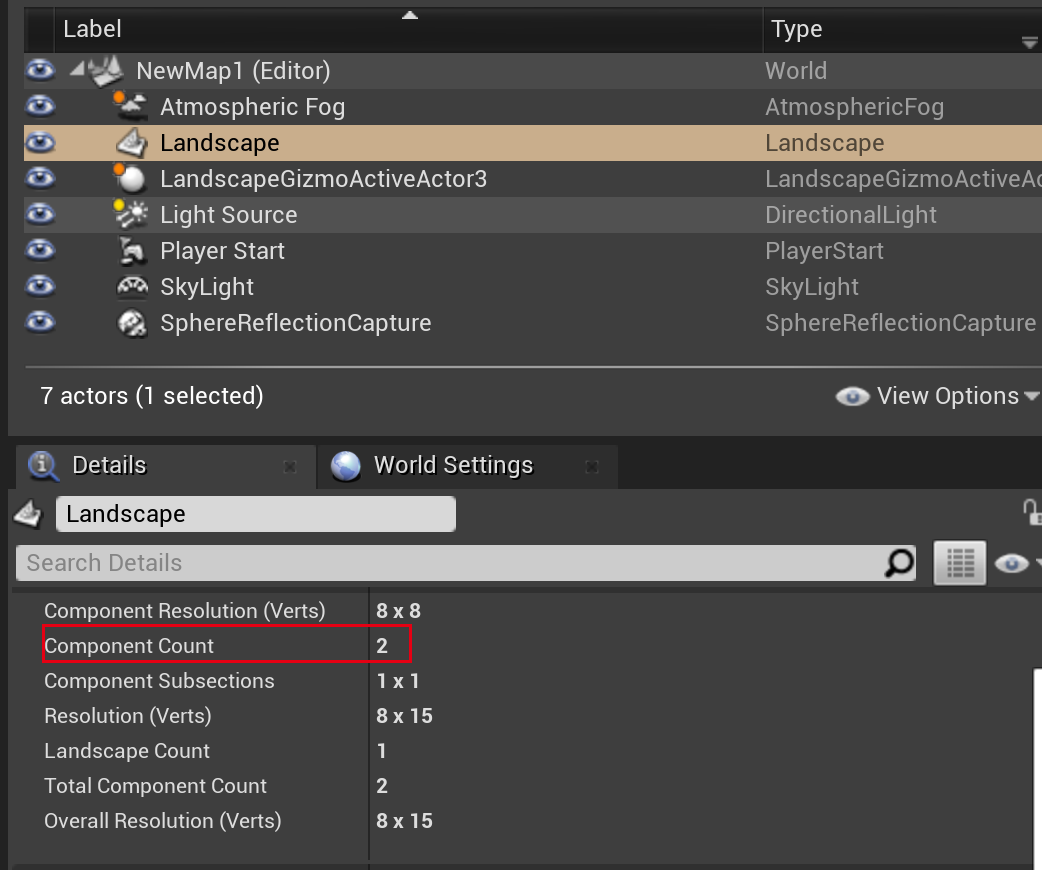Click the Landscape icon beside name field

(x=29, y=514)
